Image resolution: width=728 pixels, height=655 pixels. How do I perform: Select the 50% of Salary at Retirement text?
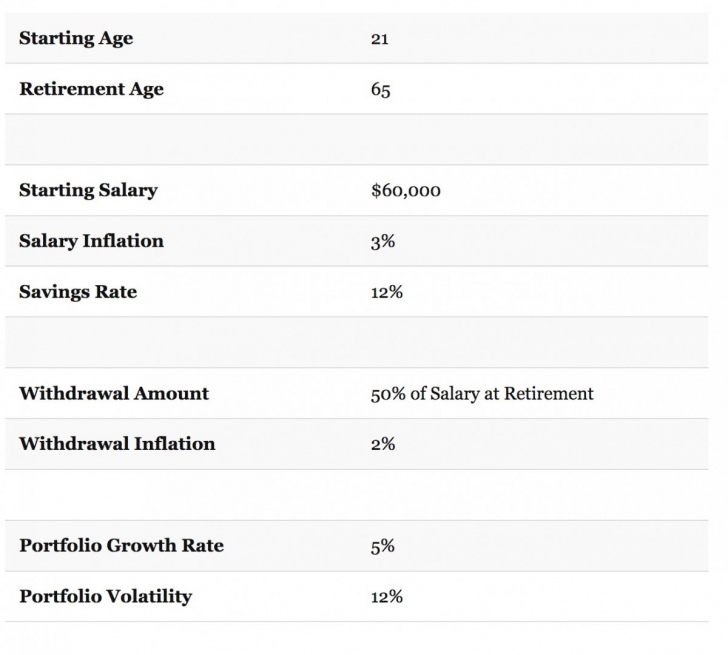pyautogui.click(x=482, y=394)
